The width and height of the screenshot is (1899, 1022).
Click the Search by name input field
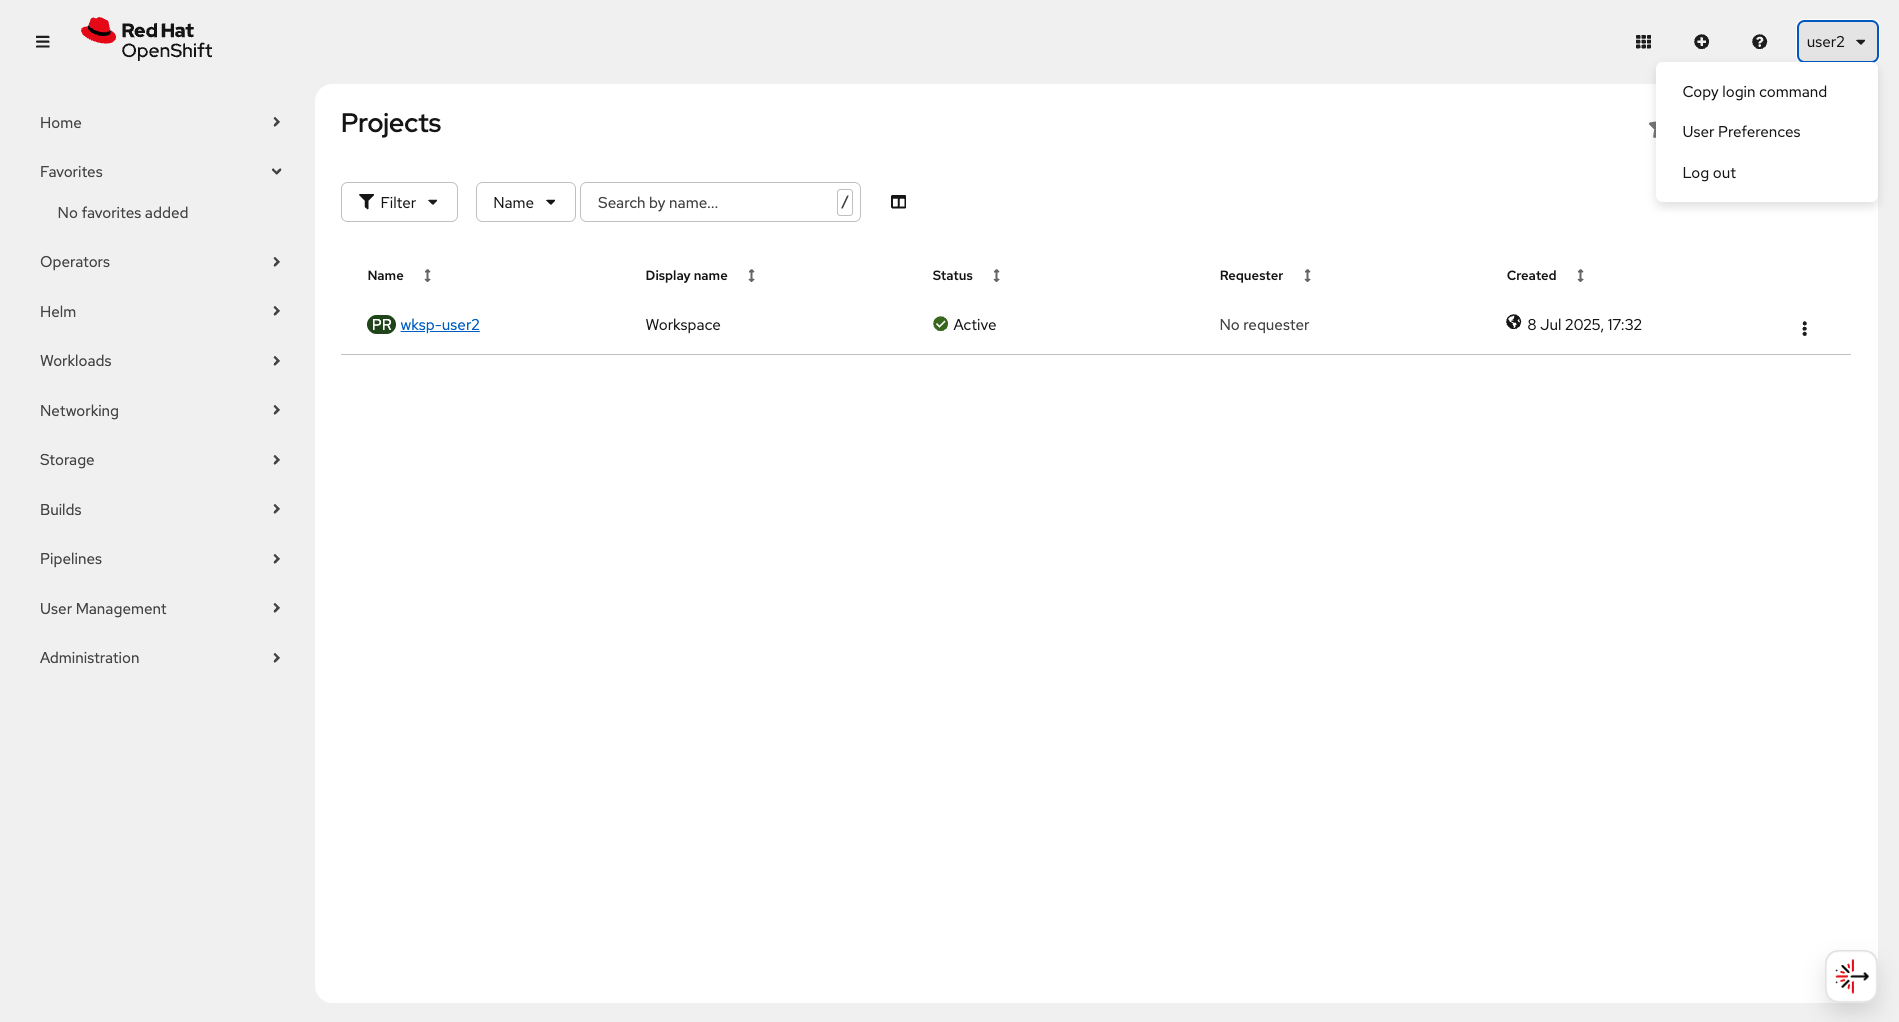click(x=710, y=201)
